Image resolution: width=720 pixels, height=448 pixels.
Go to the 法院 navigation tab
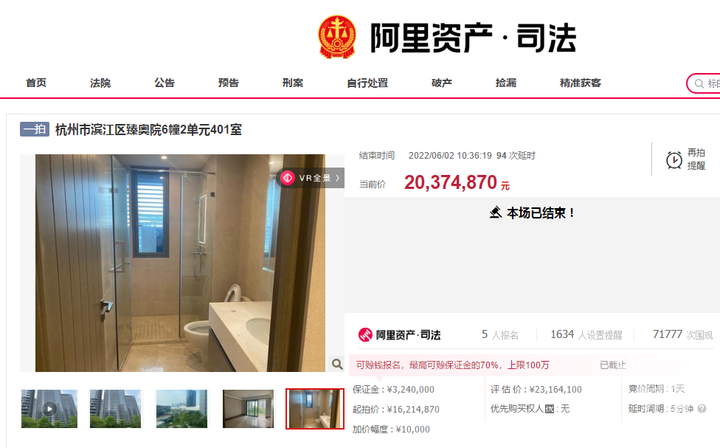pyautogui.click(x=100, y=83)
